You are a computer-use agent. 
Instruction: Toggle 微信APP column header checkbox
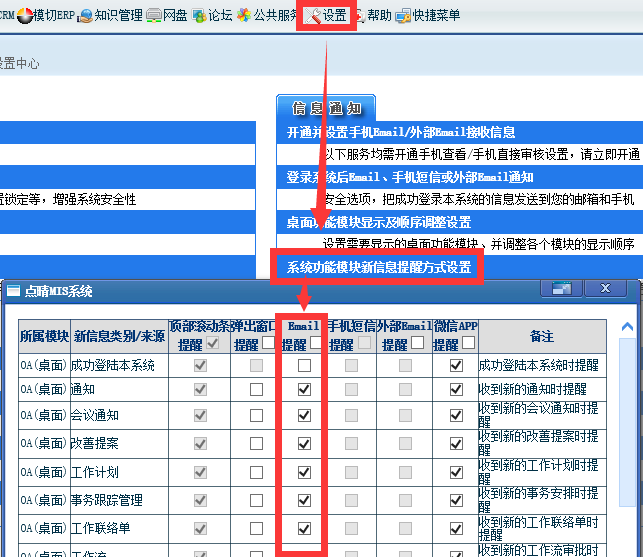pyautogui.click(x=467, y=343)
